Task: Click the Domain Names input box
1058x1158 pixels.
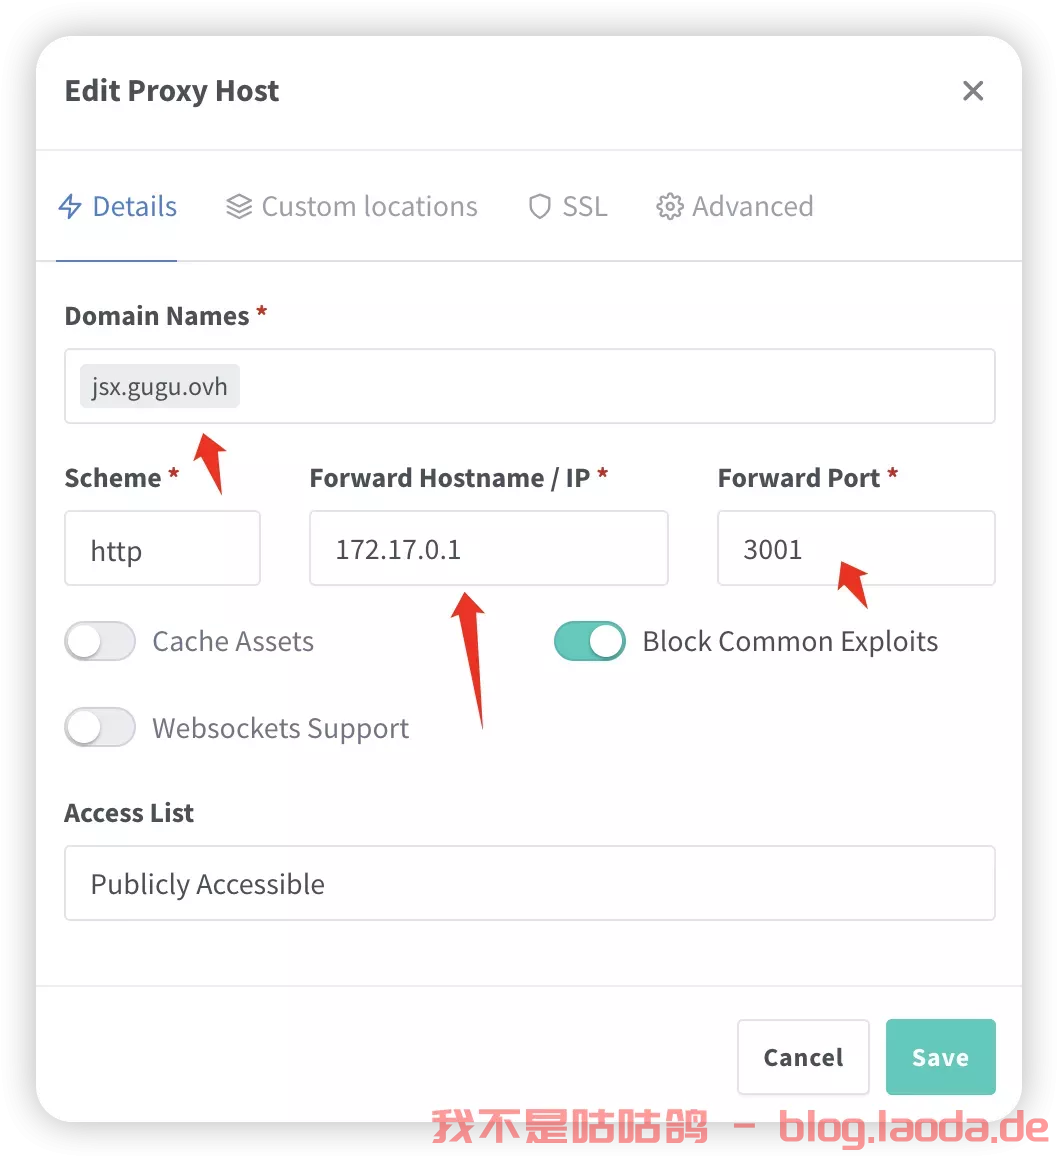Action: 529,386
